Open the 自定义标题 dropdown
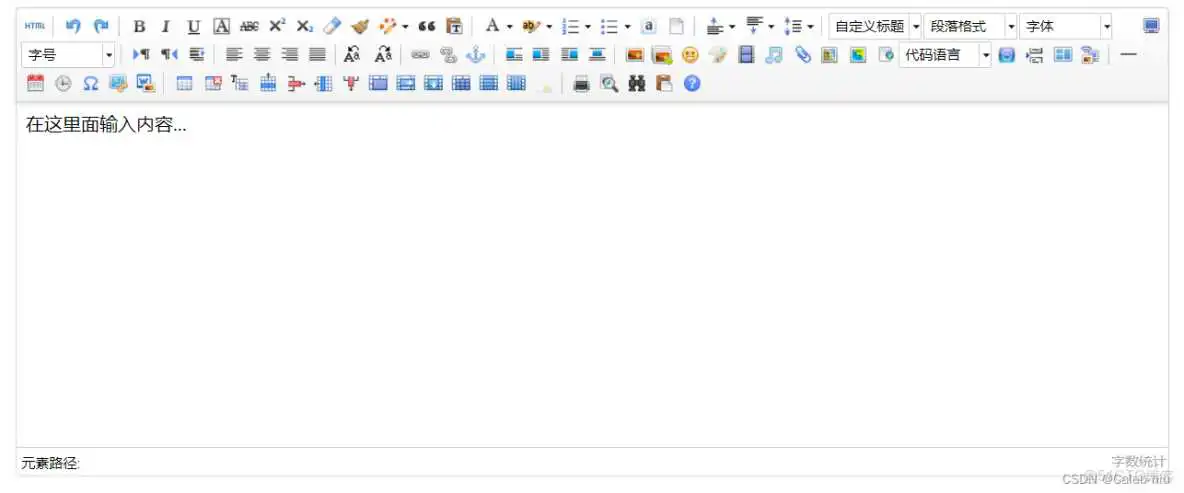Image resolution: width=1184 pixels, height=493 pixels. (x=874, y=27)
